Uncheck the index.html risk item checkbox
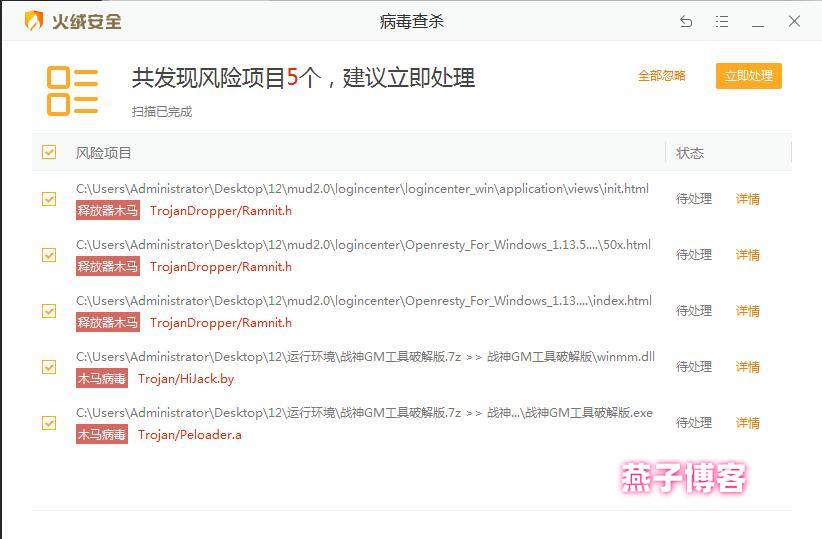This screenshot has height=539, width=822. coord(49,311)
